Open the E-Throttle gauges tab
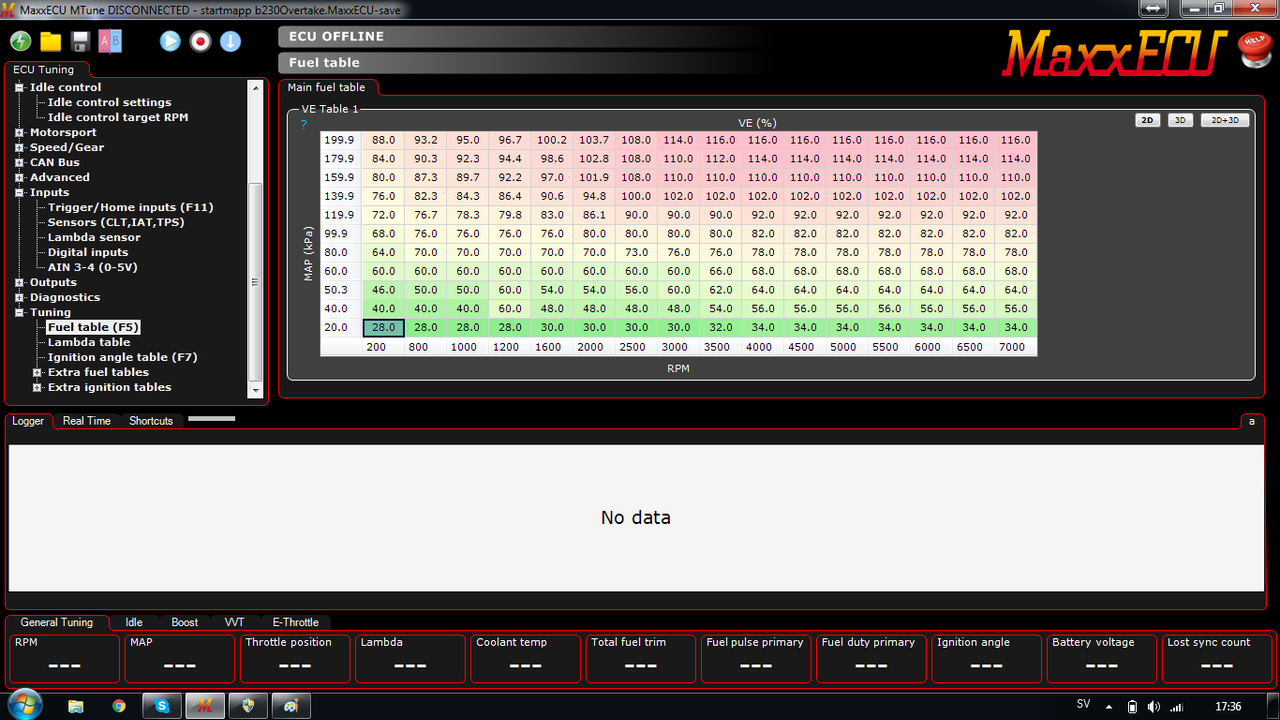Image resolution: width=1280 pixels, height=720 pixels. pyautogui.click(x=296, y=622)
